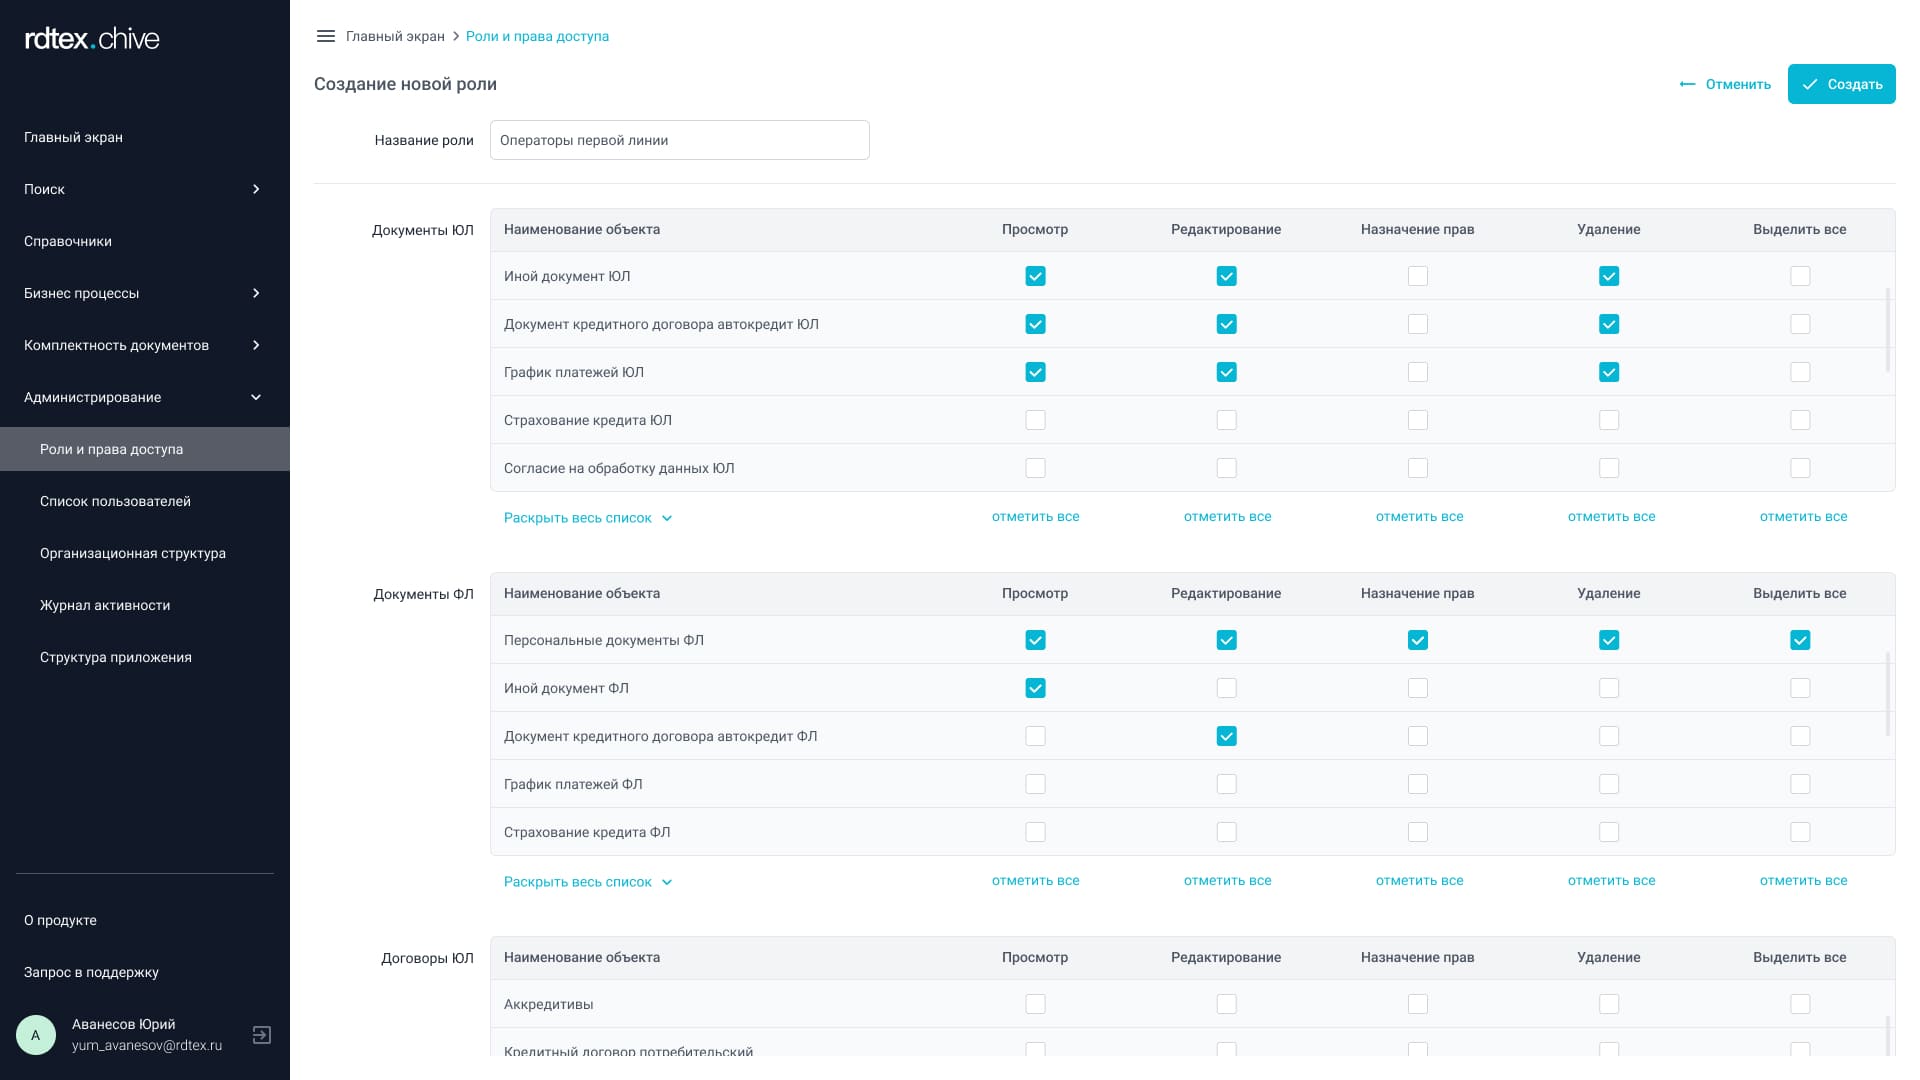Click the hamburger menu icon
The image size is (1920, 1080).
[325, 36]
